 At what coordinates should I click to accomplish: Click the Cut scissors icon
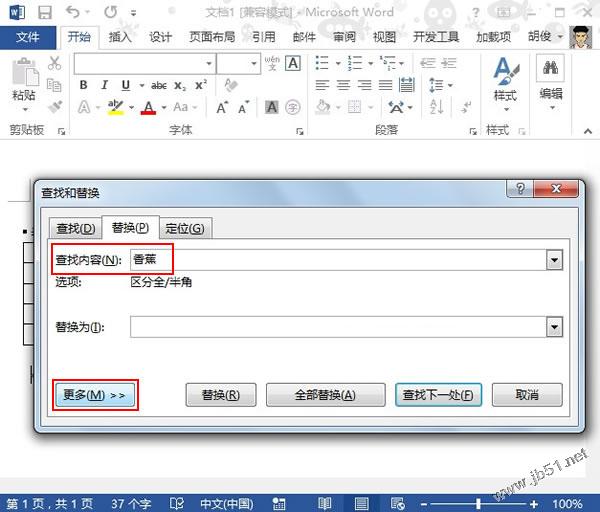pos(54,63)
